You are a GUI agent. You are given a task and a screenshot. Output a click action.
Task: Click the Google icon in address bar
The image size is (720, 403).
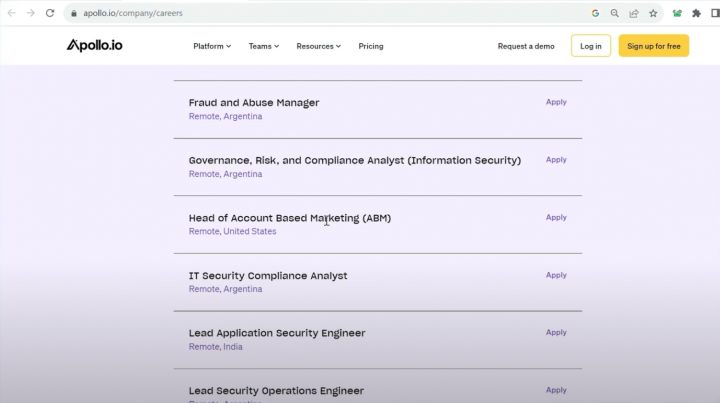point(596,13)
